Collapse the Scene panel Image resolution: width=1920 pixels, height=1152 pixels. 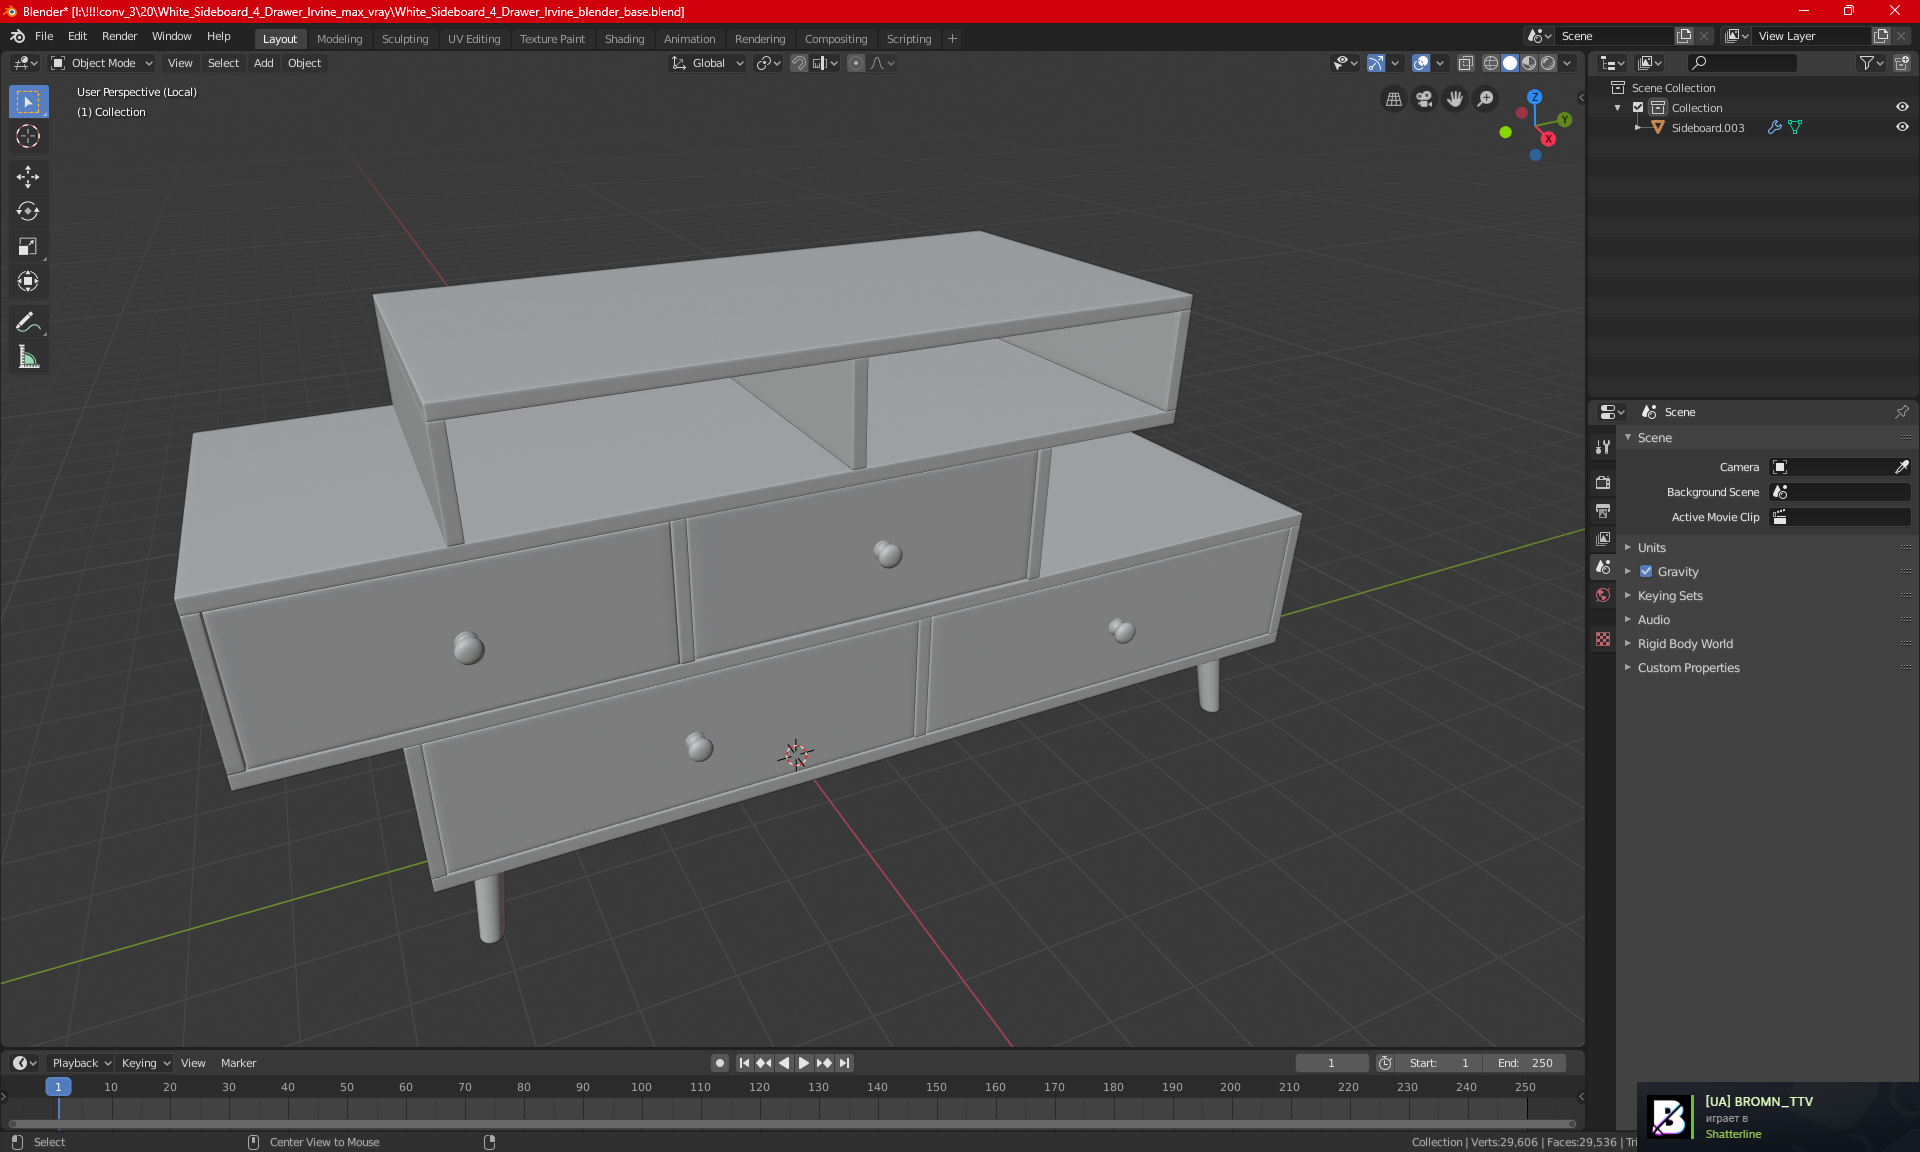[x=1654, y=438]
